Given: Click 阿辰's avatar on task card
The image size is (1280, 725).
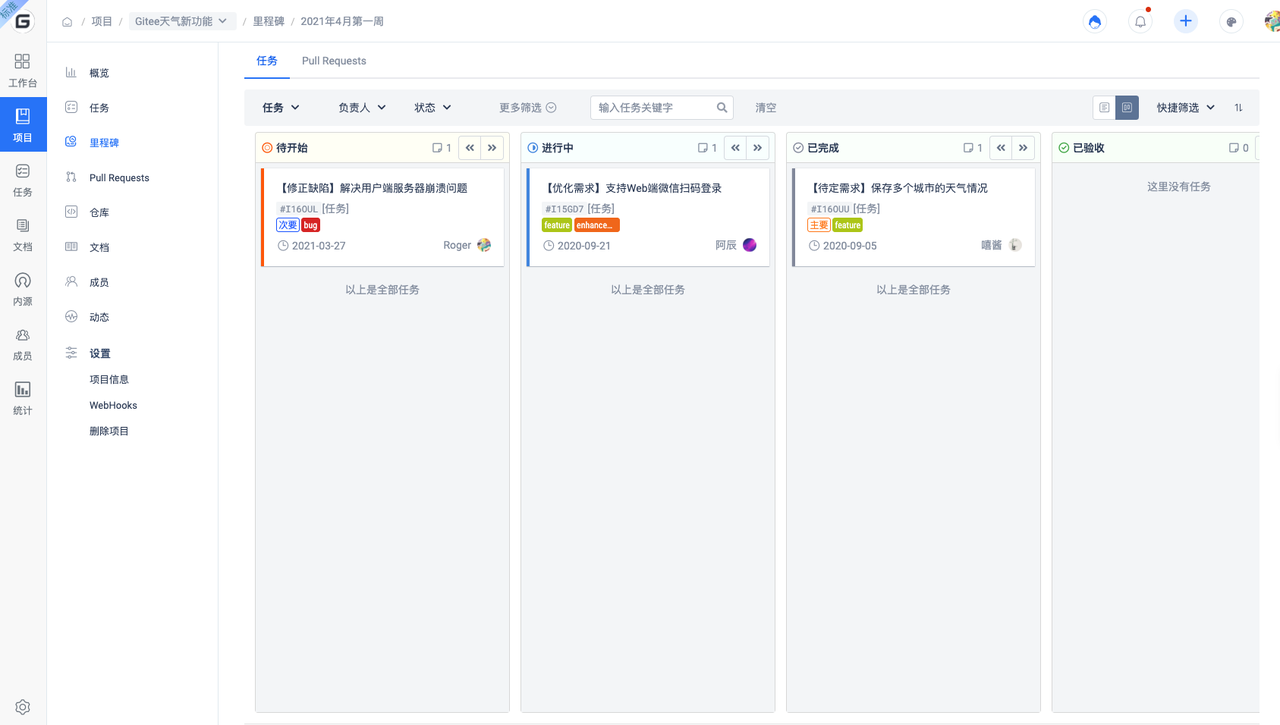Looking at the screenshot, I should [x=749, y=245].
